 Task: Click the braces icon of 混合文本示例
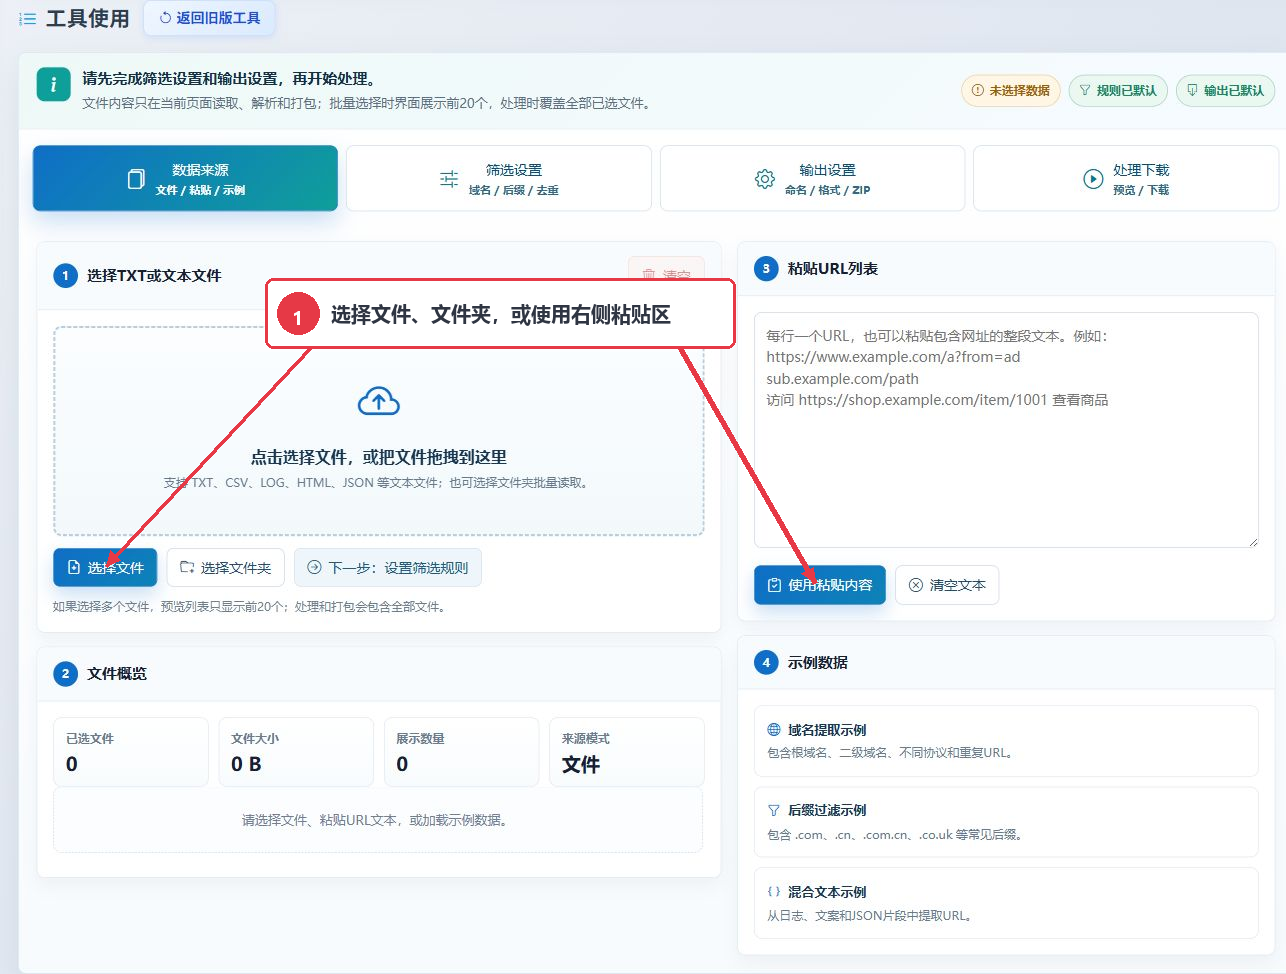(x=774, y=891)
